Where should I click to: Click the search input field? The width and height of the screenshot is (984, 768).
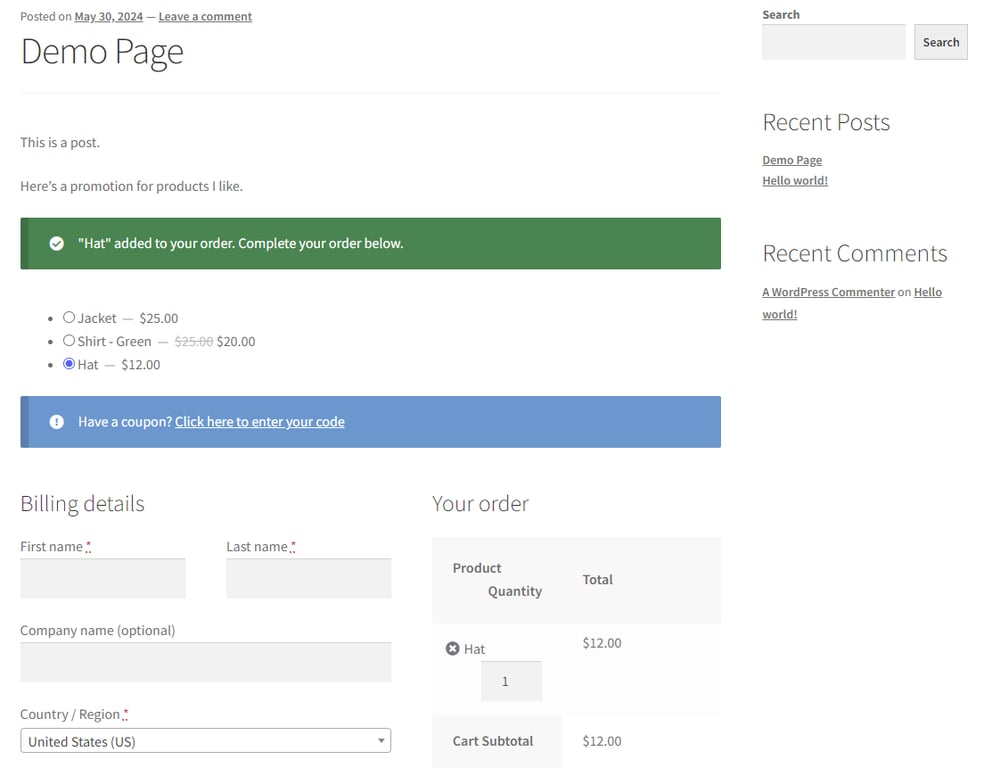(x=833, y=41)
